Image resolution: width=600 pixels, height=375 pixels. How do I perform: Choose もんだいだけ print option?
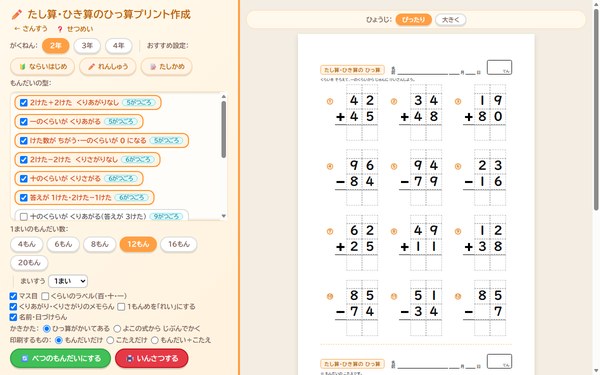59,340
